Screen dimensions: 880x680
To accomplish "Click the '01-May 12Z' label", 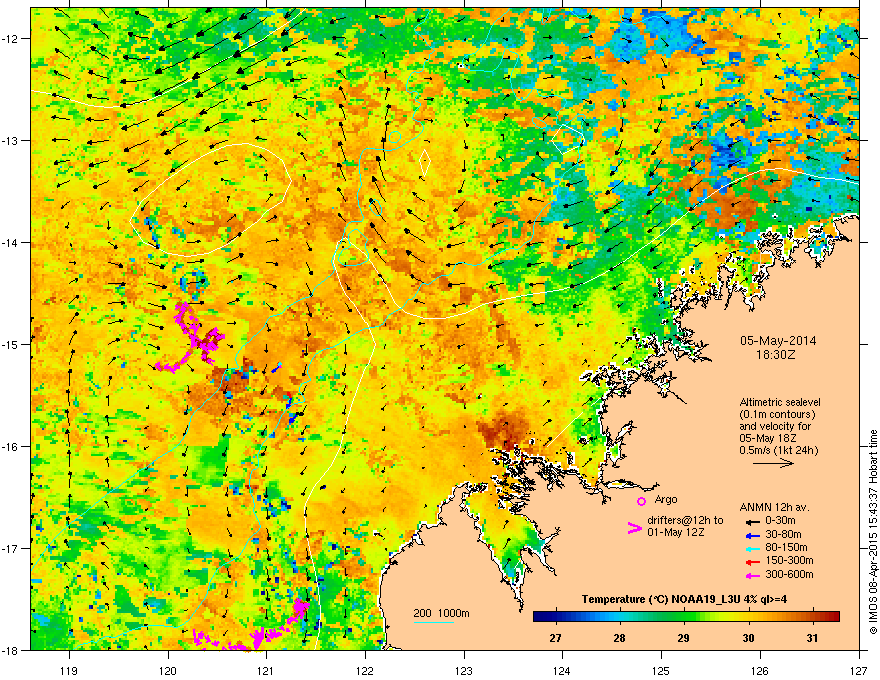I will pyautogui.click(x=675, y=532).
